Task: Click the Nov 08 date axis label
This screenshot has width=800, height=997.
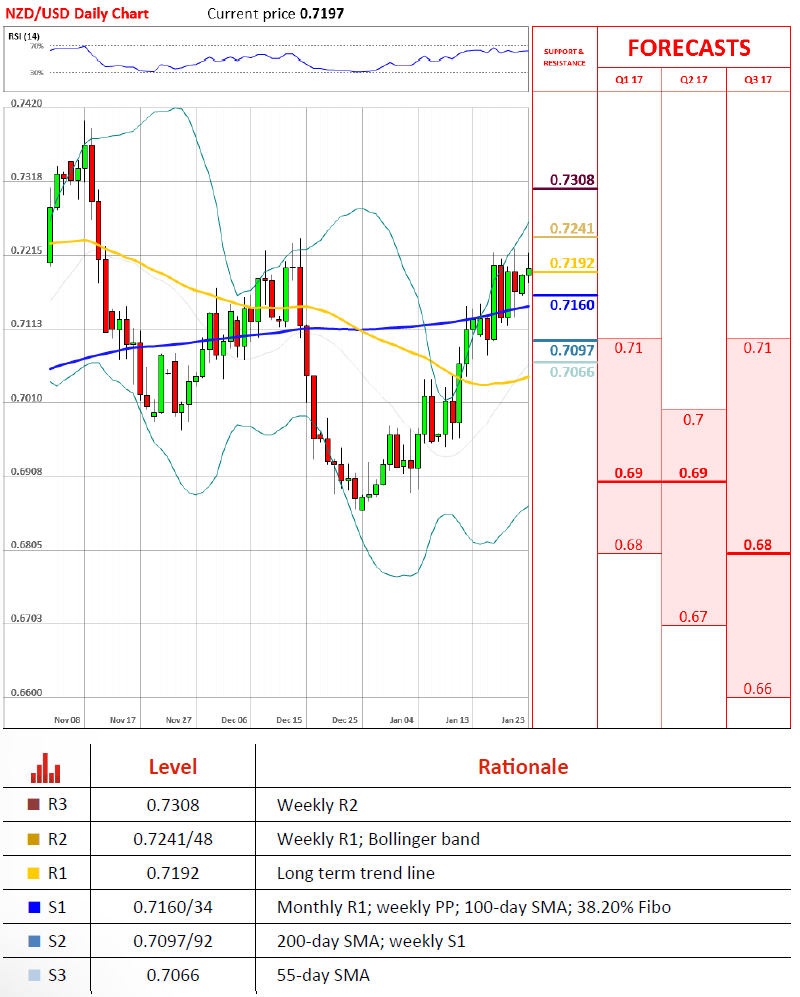Action: (67, 720)
